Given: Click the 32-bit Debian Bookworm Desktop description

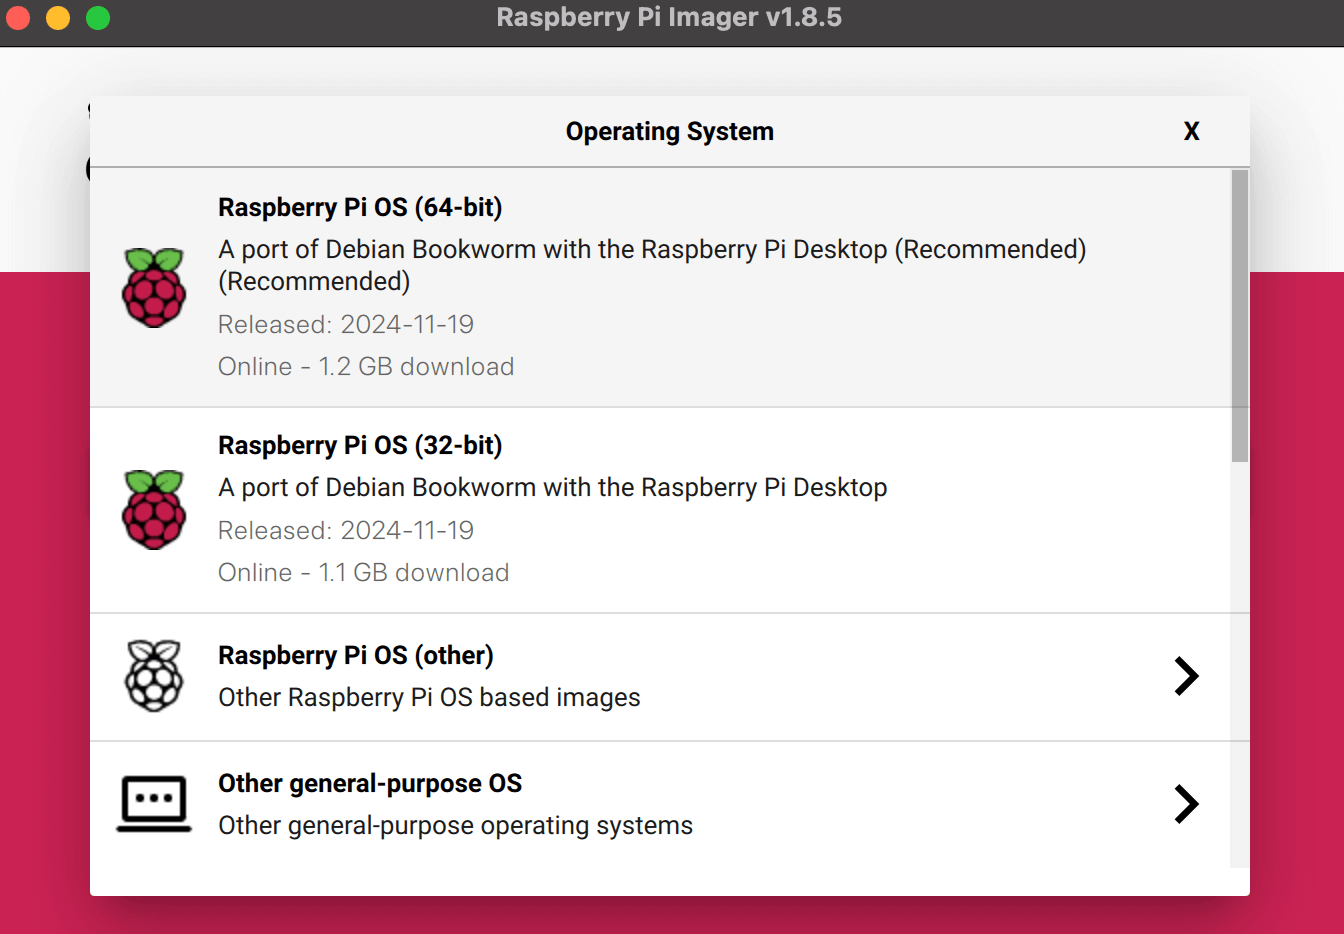Looking at the screenshot, I should click(x=553, y=487).
